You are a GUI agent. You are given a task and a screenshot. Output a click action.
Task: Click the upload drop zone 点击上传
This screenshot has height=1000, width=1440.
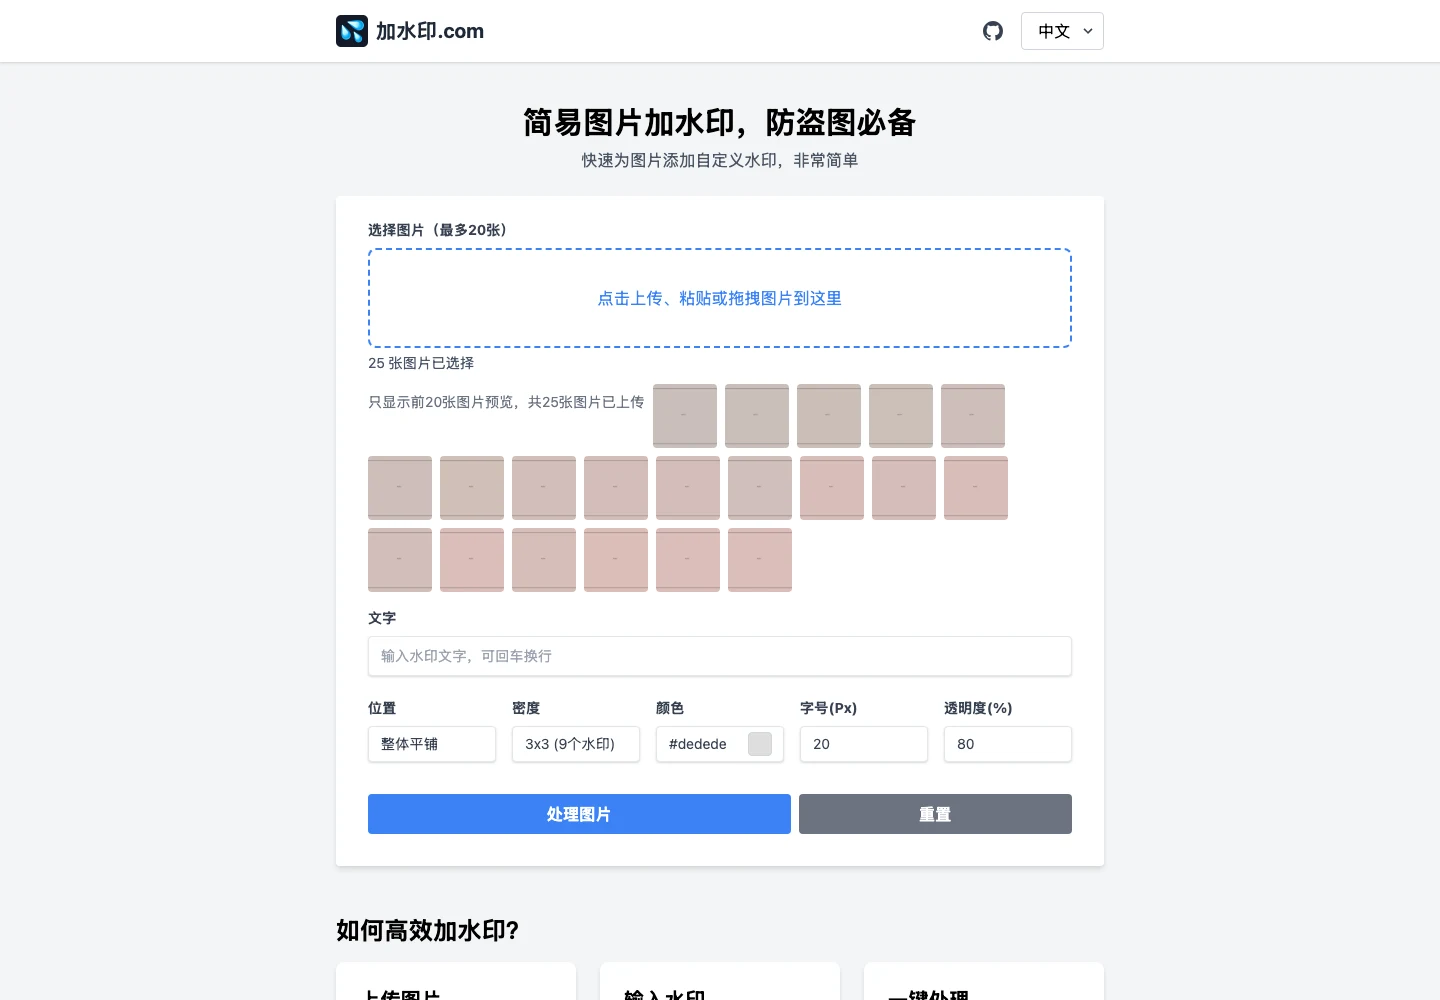click(720, 298)
